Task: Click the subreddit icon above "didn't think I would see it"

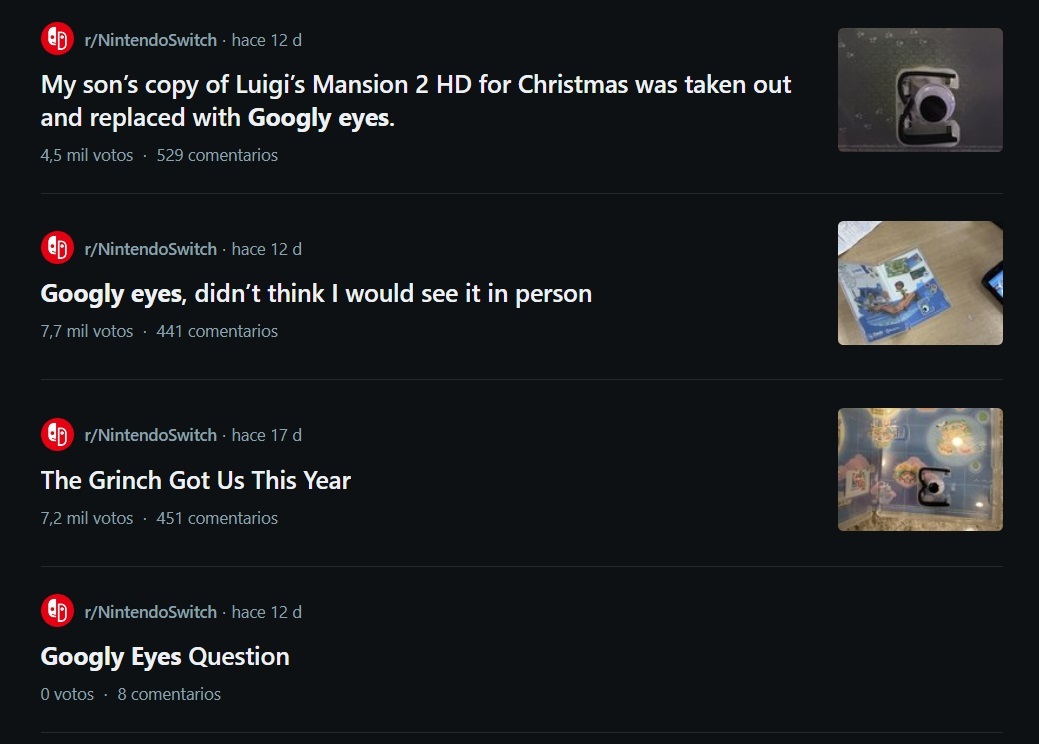Action: [57, 248]
